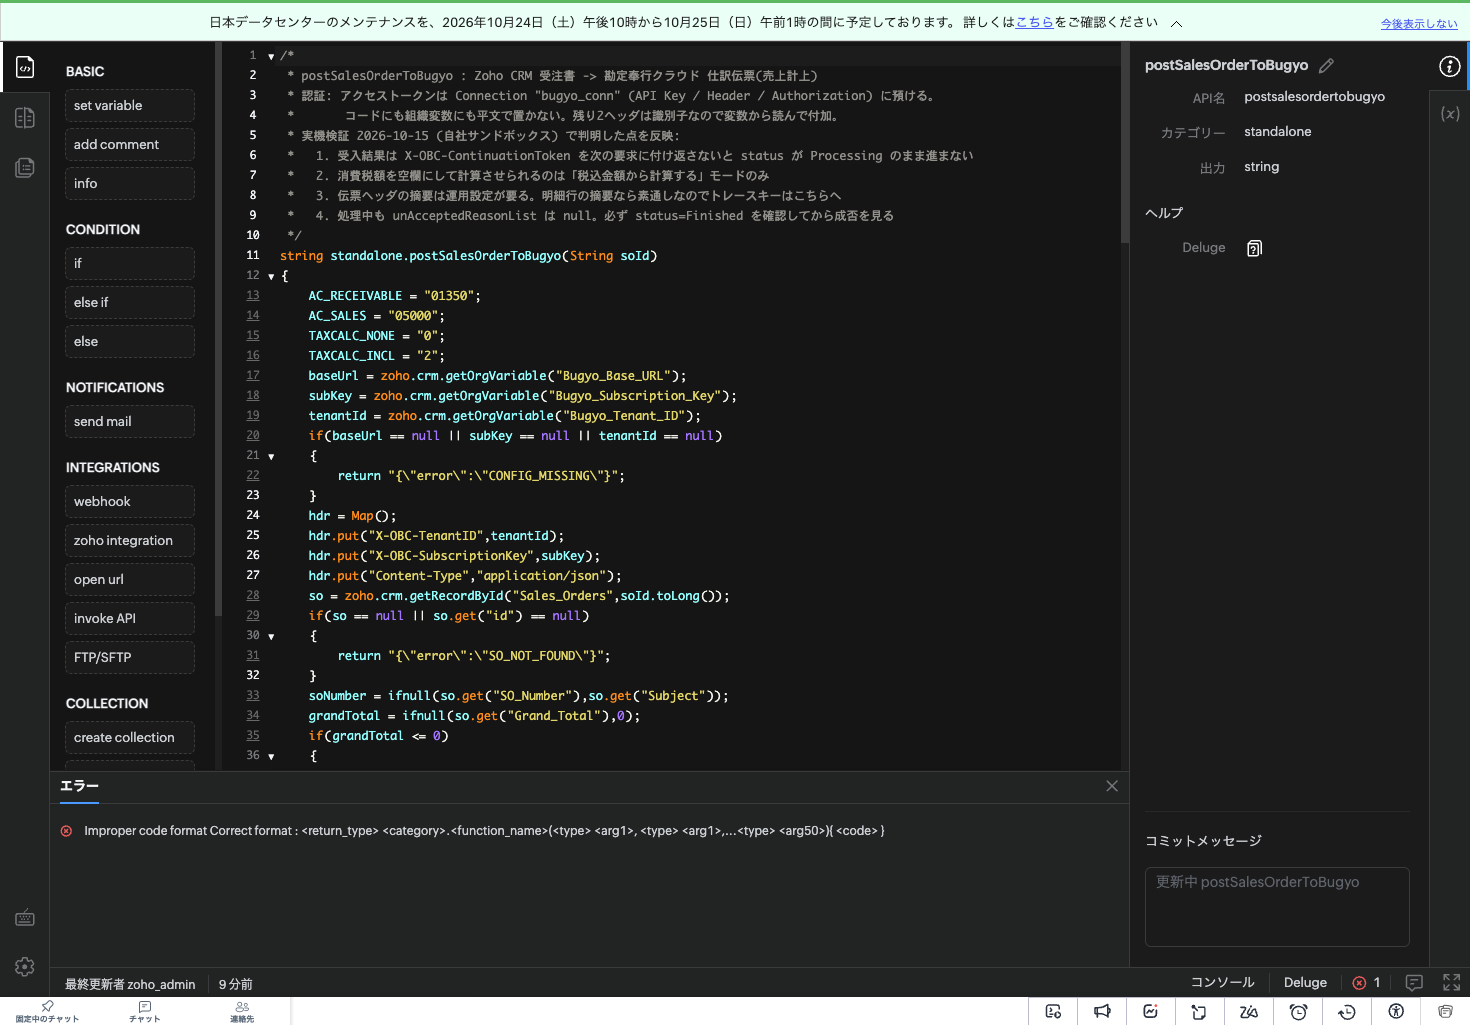Open the stacked windows icon at bottom right

1445,1012
